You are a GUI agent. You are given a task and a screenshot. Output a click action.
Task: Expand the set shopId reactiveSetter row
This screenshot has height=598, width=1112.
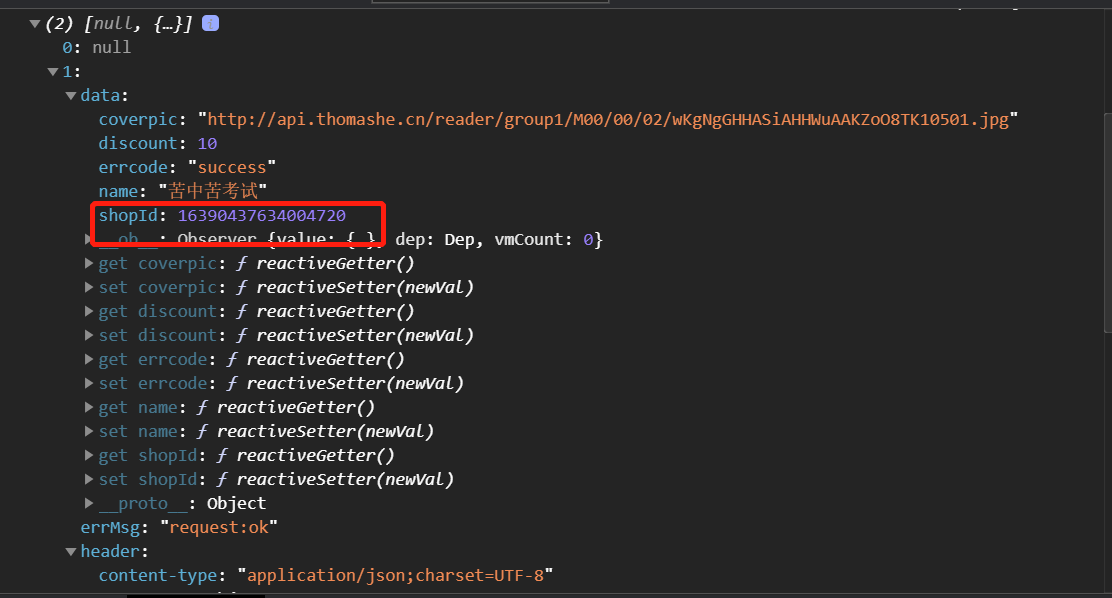[x=89, y=479]
